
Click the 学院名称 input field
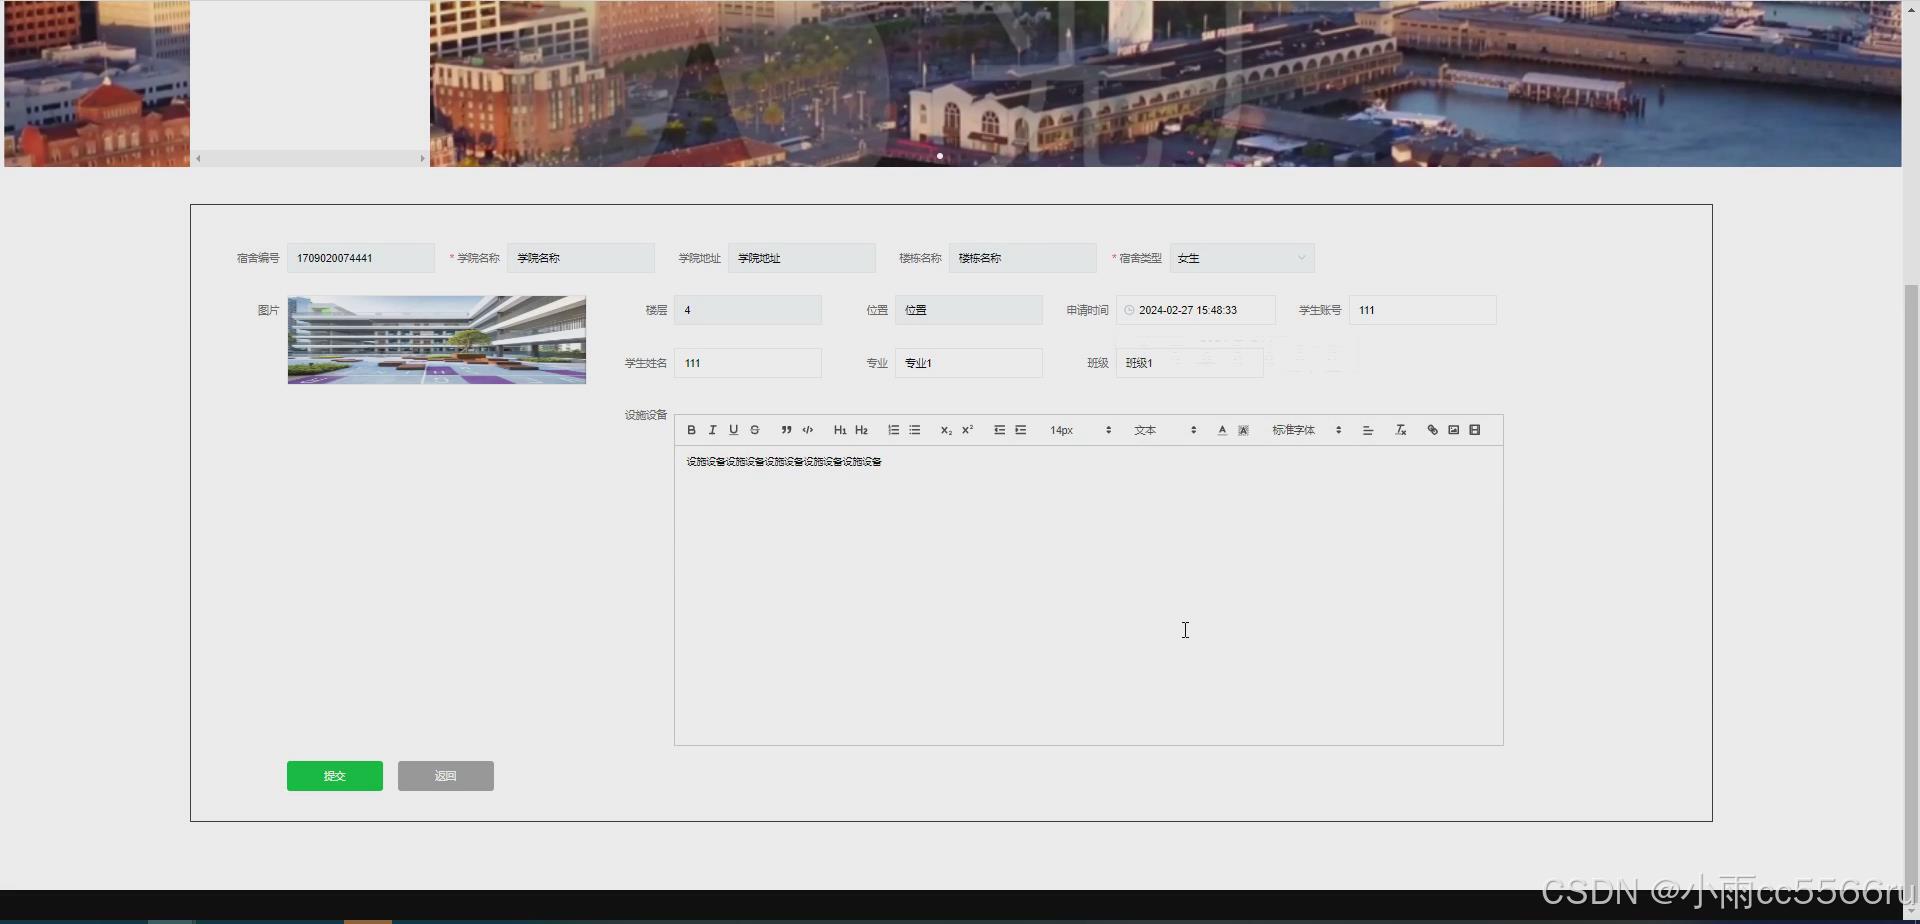point(581,258)
